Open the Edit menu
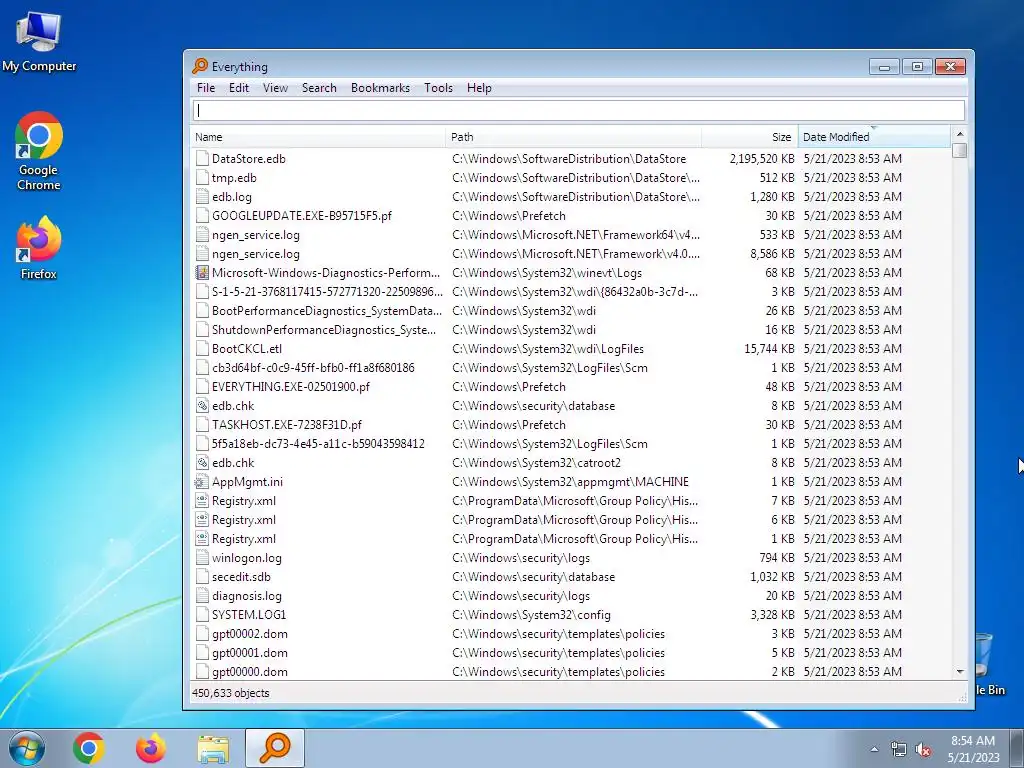This screenshot has height=768, width=1024. pos(238,88)
